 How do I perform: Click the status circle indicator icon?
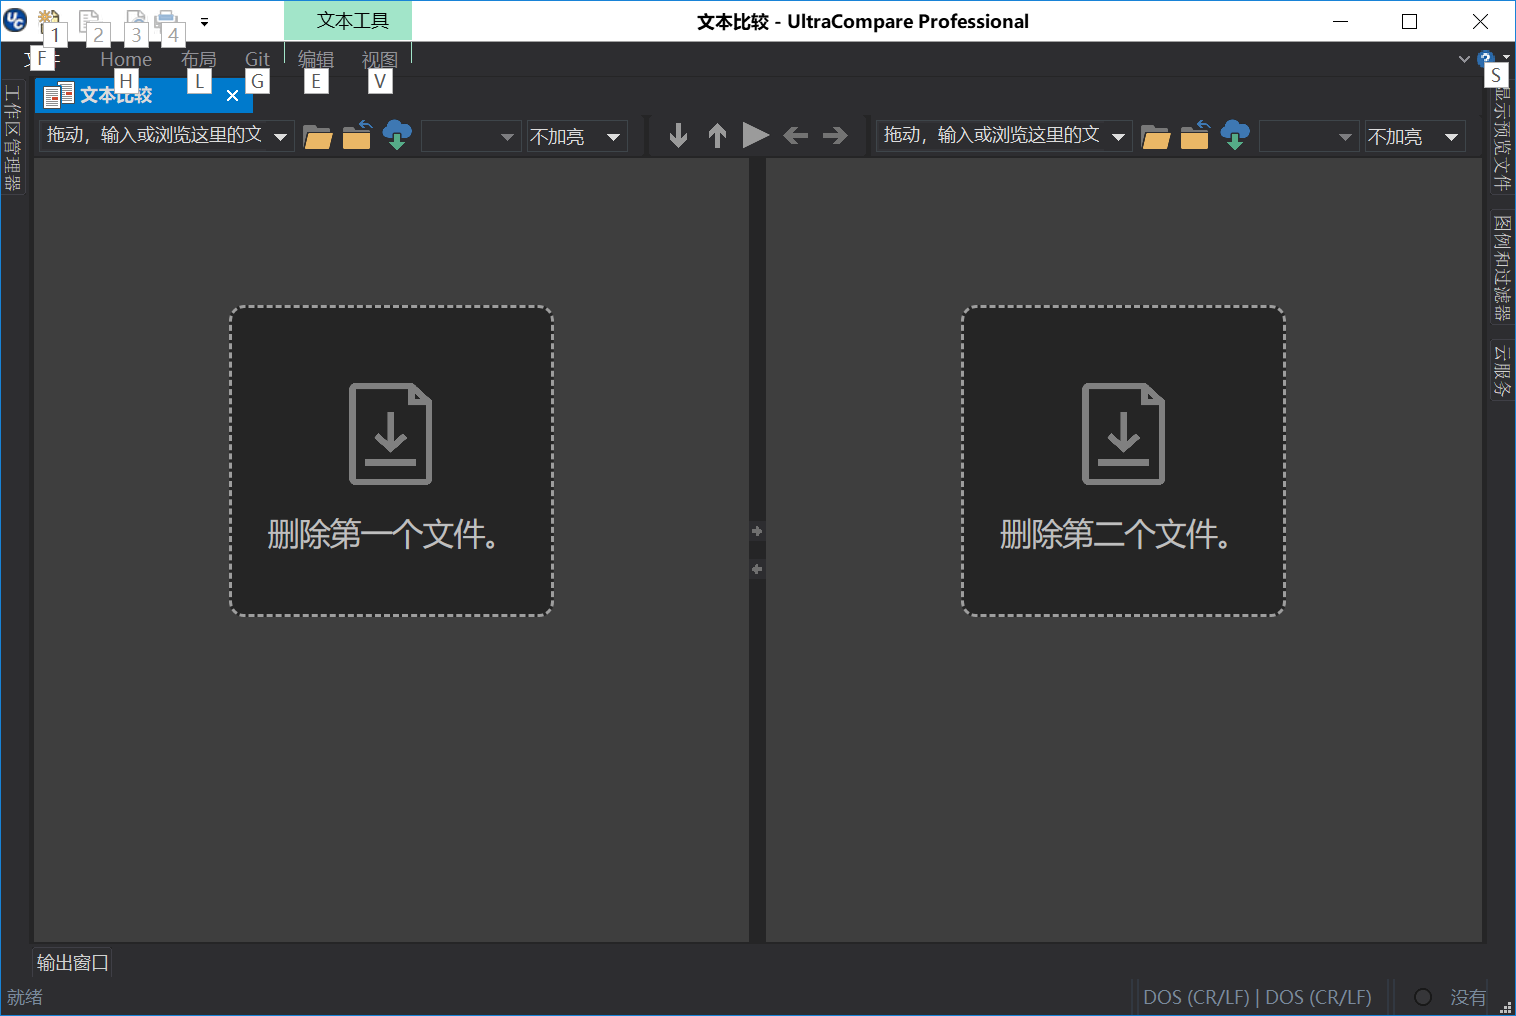(1423, 997)
